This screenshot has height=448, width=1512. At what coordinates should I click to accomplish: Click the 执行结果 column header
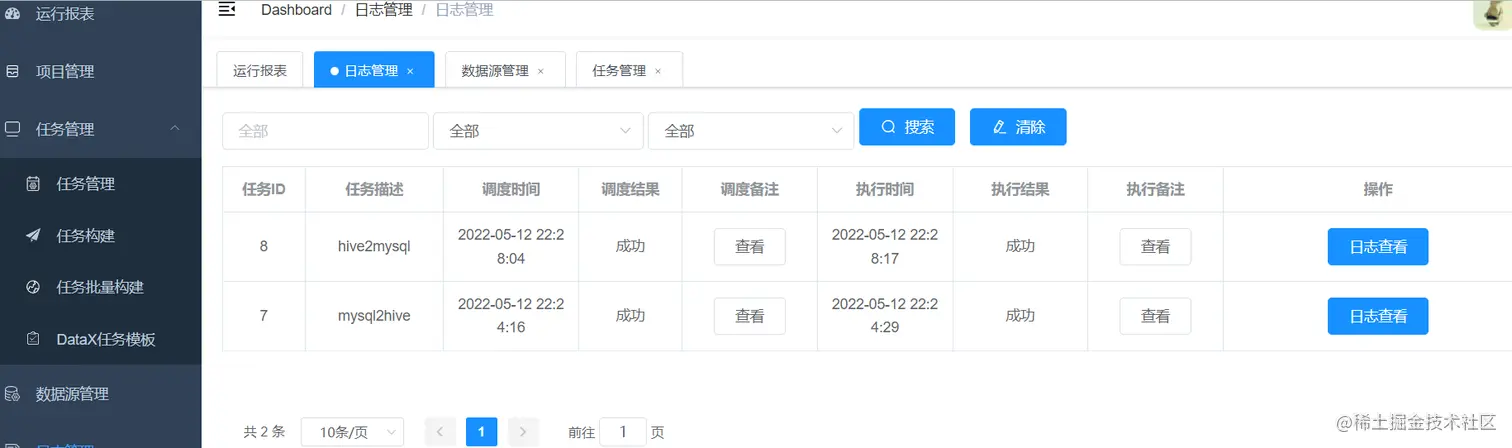point(1020,189)
